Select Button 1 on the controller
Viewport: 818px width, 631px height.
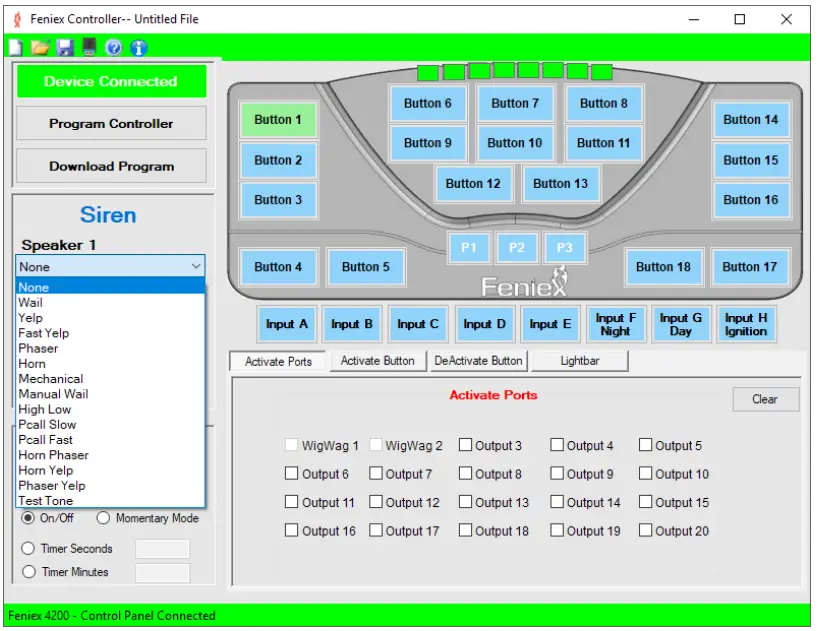pyautogui.click(x=278, y=120)
